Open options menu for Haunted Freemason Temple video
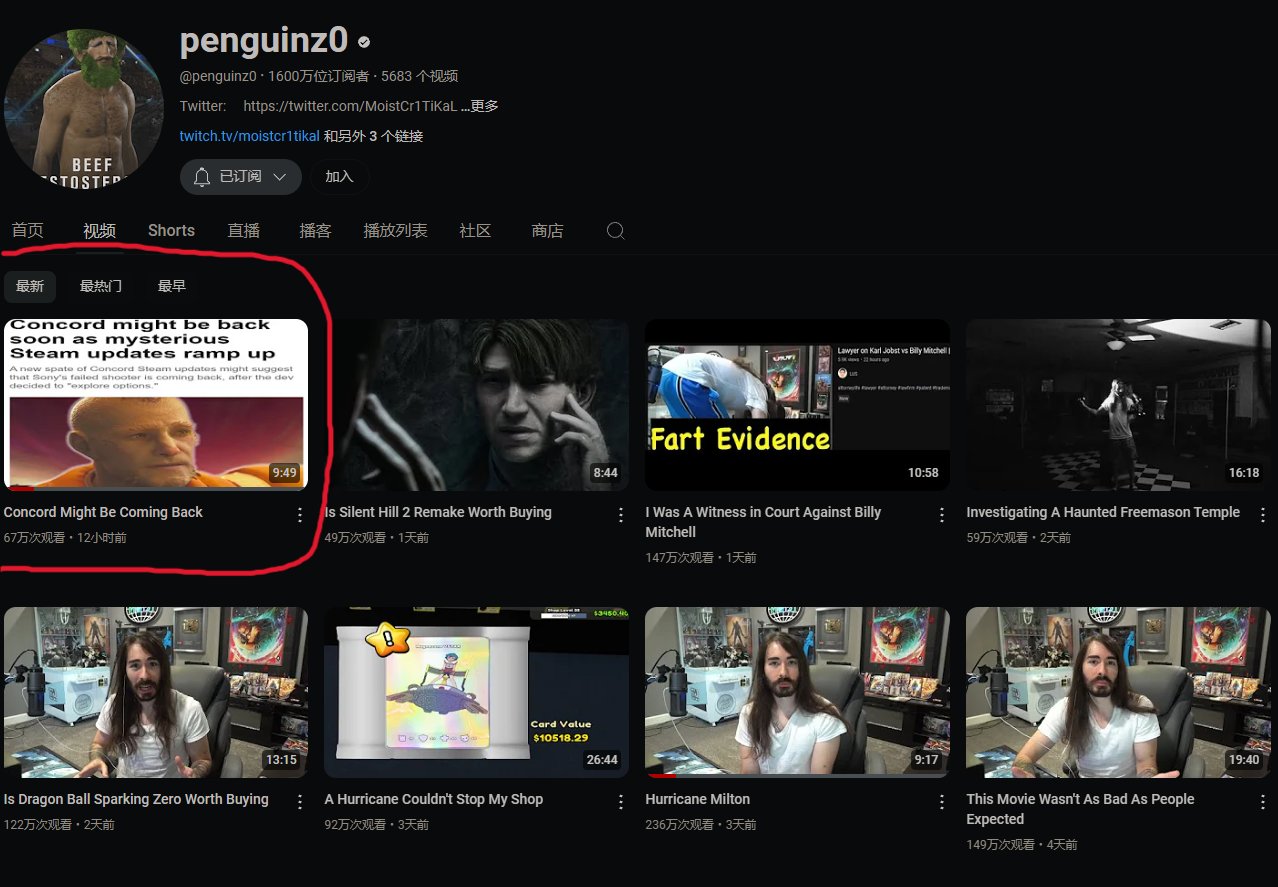 click(x=1262, y=515)
